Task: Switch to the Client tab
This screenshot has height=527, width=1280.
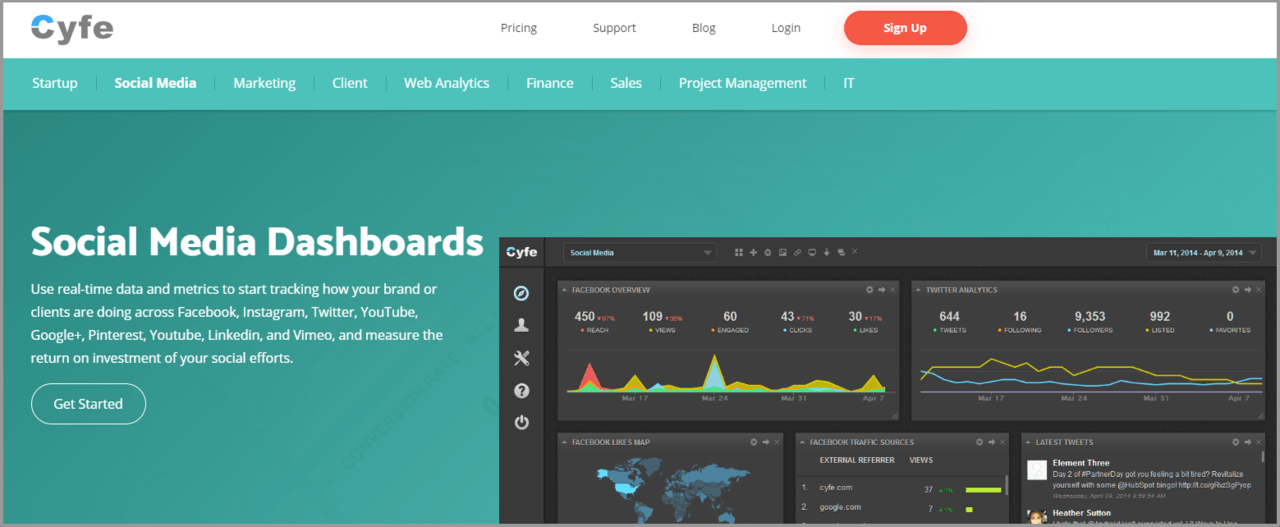Action: pos(350,83)
